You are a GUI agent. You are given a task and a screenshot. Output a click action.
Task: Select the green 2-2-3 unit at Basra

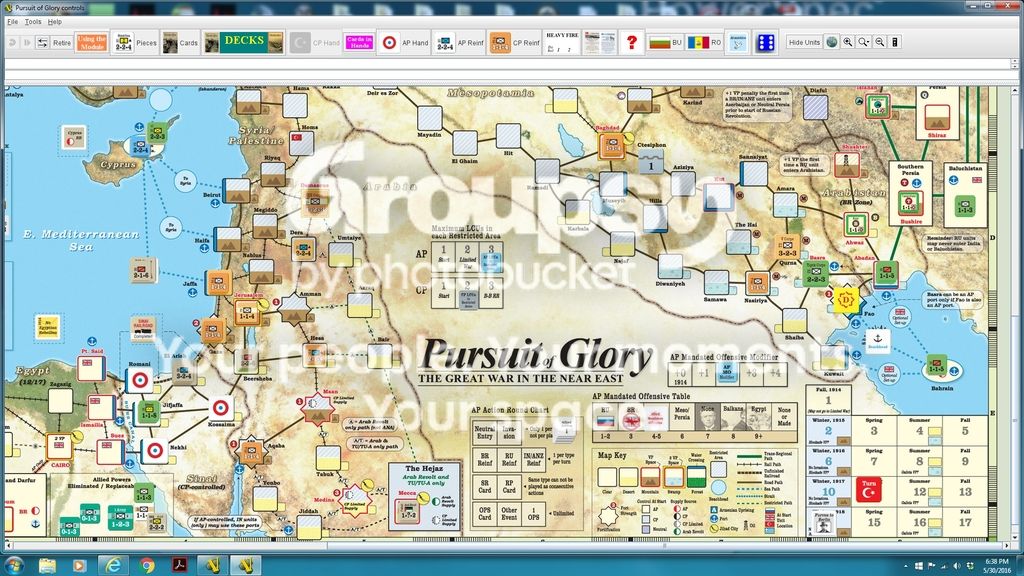tap(816, 272)
